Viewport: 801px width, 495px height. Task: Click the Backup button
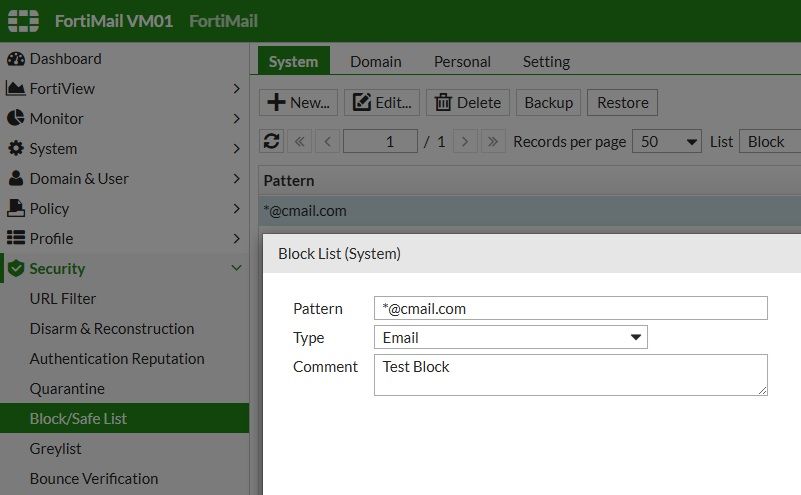pos(549,102)
